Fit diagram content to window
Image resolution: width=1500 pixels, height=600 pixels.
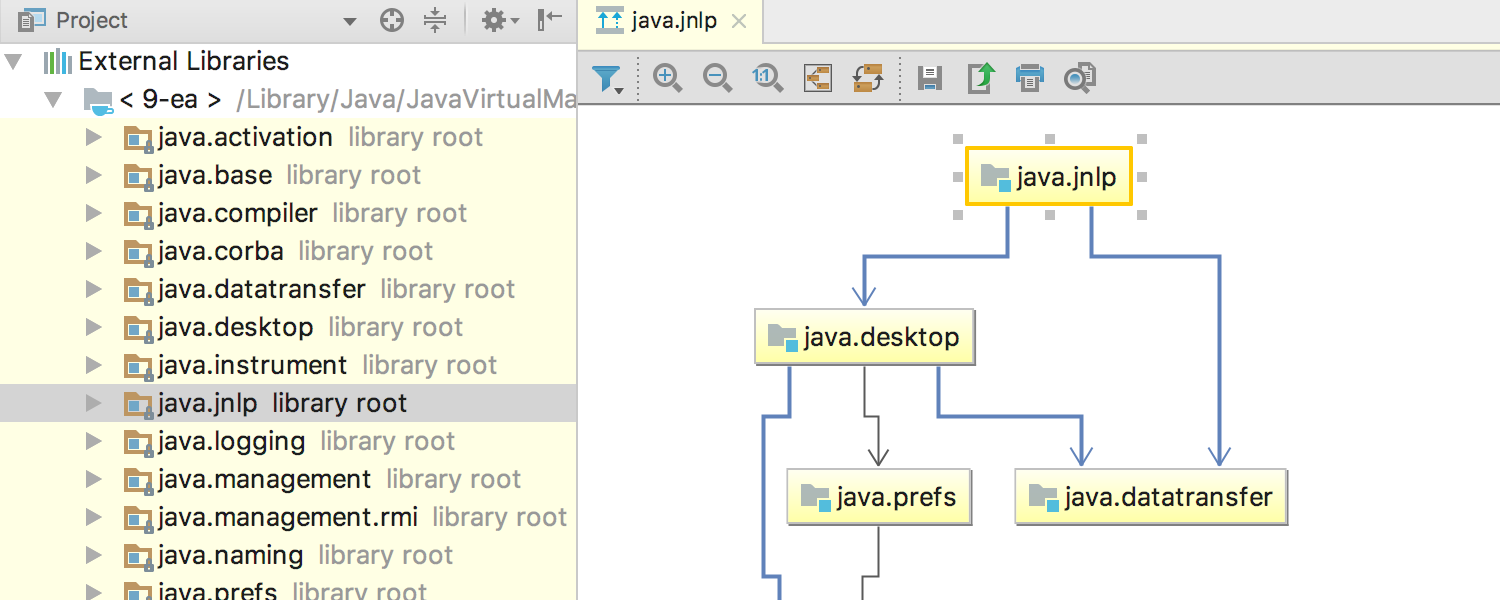pyautogui.click(x=818, y=78)
